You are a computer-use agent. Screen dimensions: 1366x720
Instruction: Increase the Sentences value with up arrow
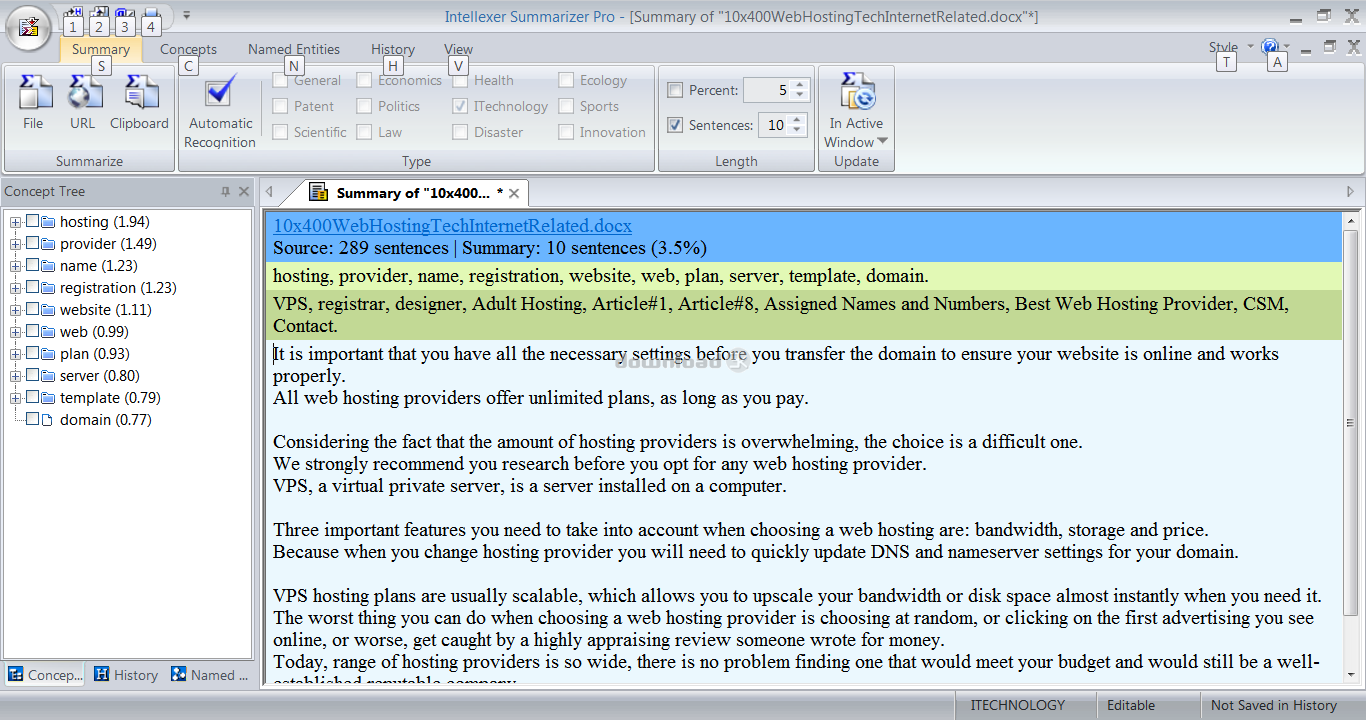tap(797, 120)
